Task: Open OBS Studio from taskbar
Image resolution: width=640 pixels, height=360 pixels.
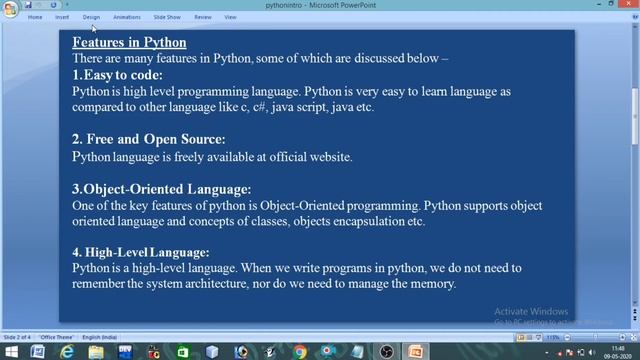Action: 386,352
